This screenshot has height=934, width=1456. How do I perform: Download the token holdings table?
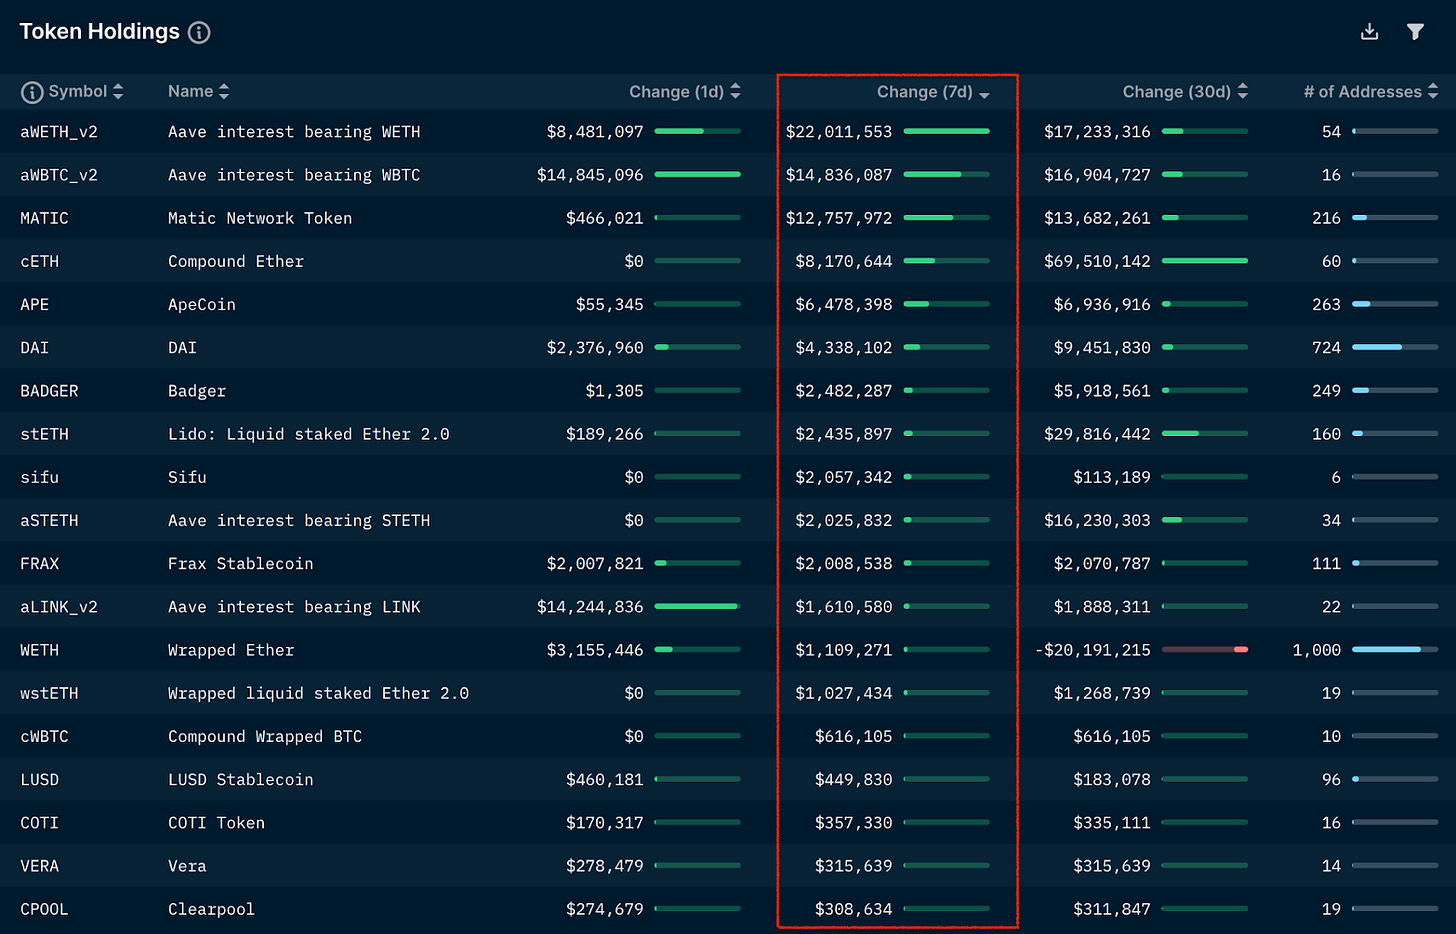point(1370,32)
